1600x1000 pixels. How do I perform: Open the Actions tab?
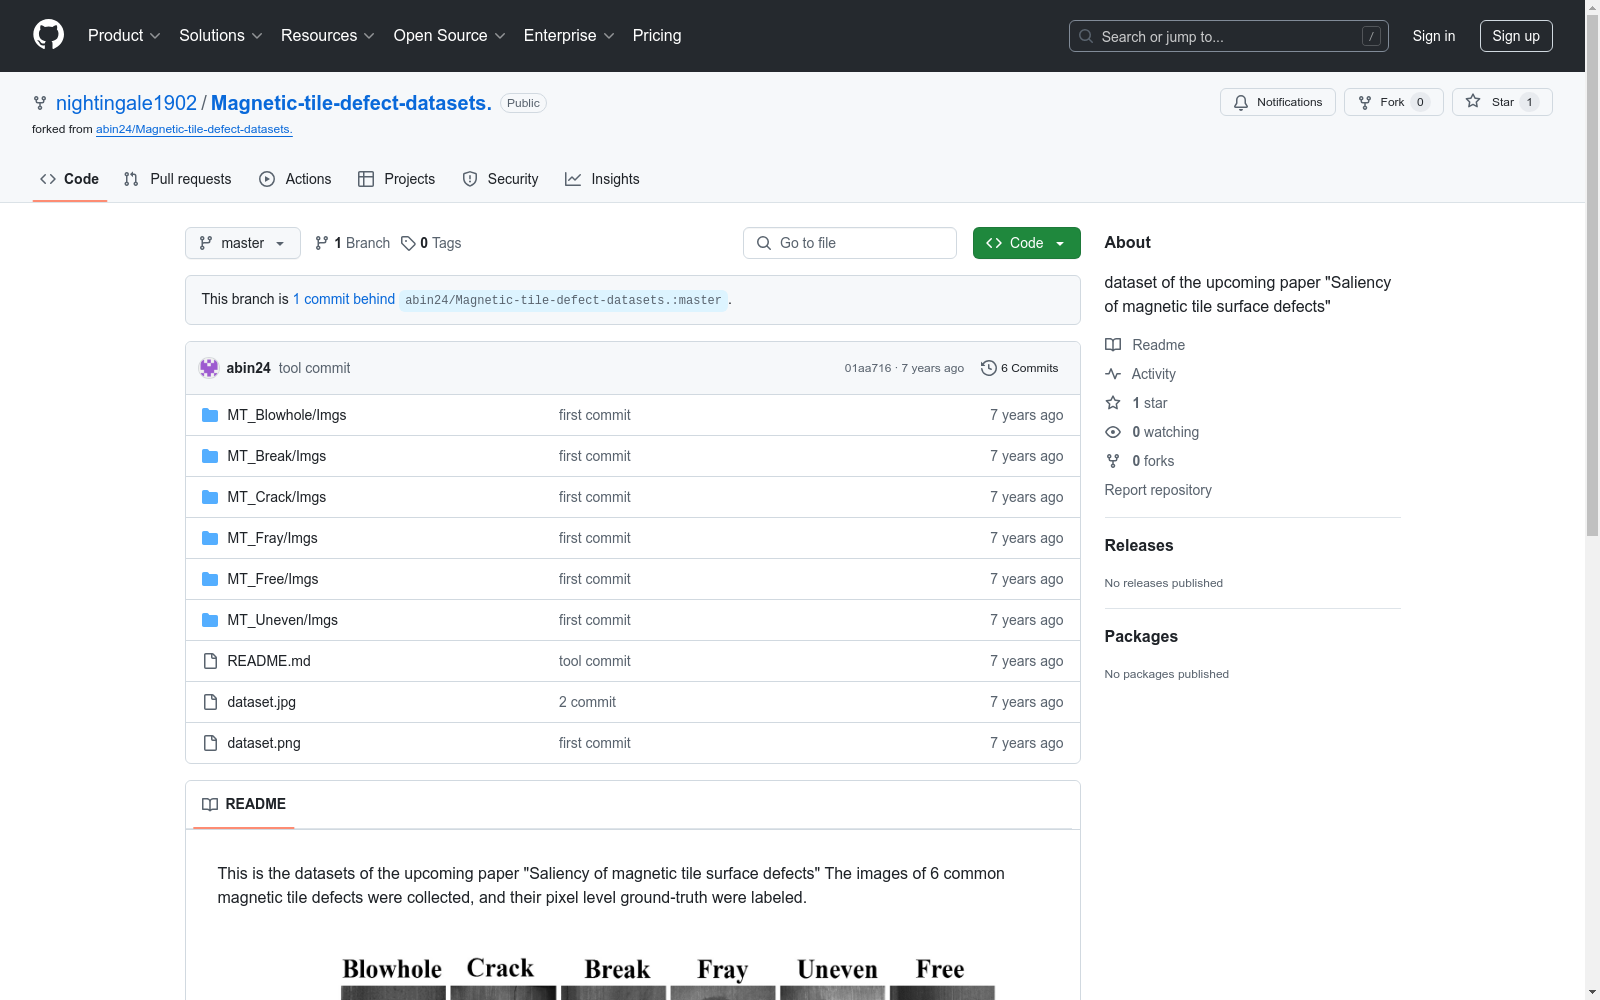click(x=295, y=179)
